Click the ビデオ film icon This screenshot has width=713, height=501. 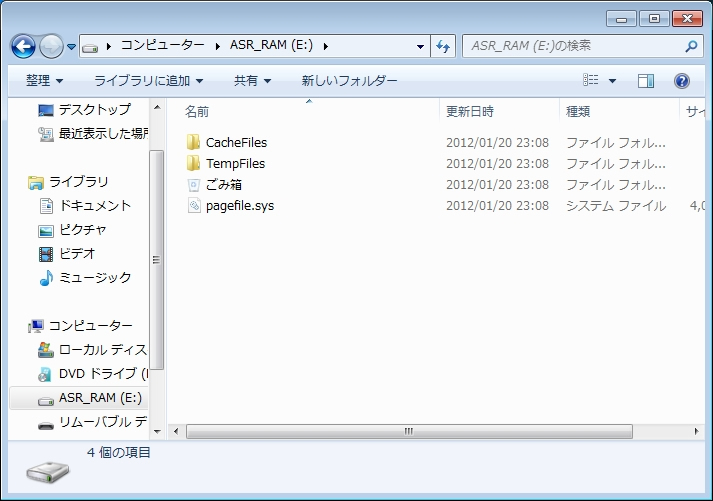[x=46, y=254]
